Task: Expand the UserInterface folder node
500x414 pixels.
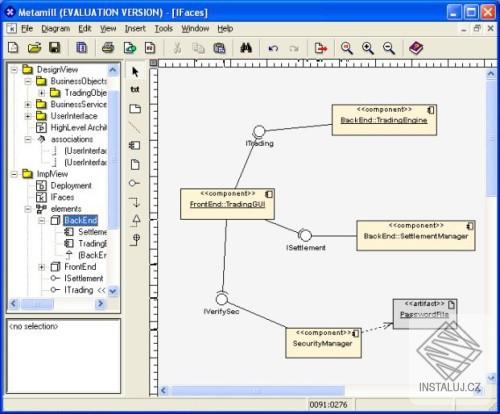Action: 28,116
